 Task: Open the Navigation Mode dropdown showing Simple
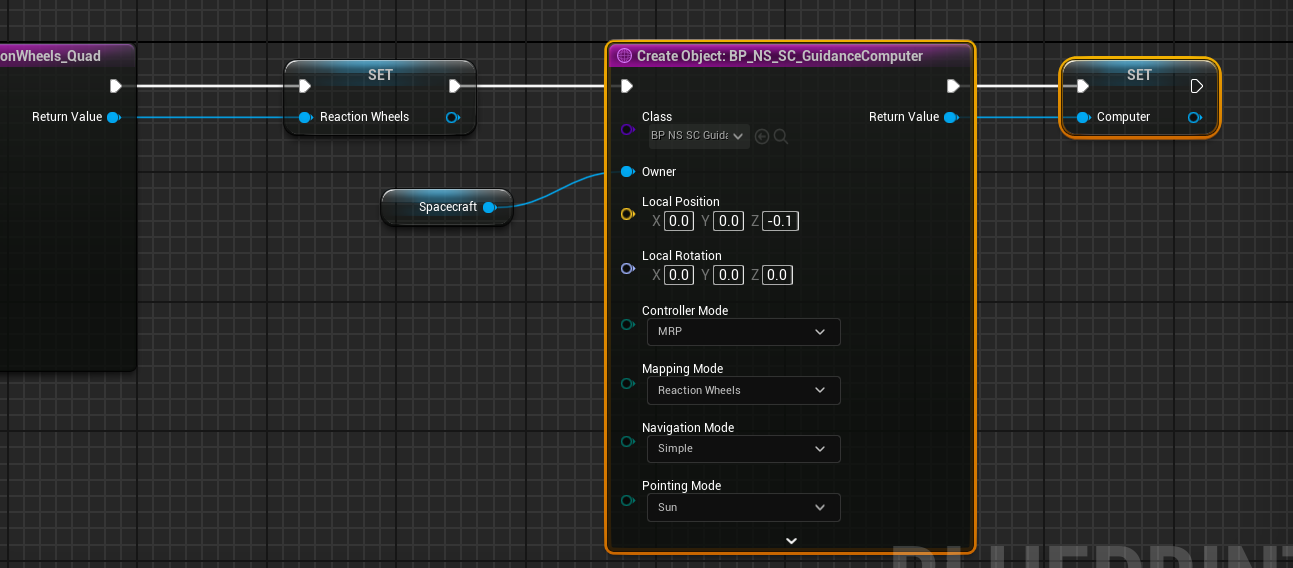[x=742, y=449]
